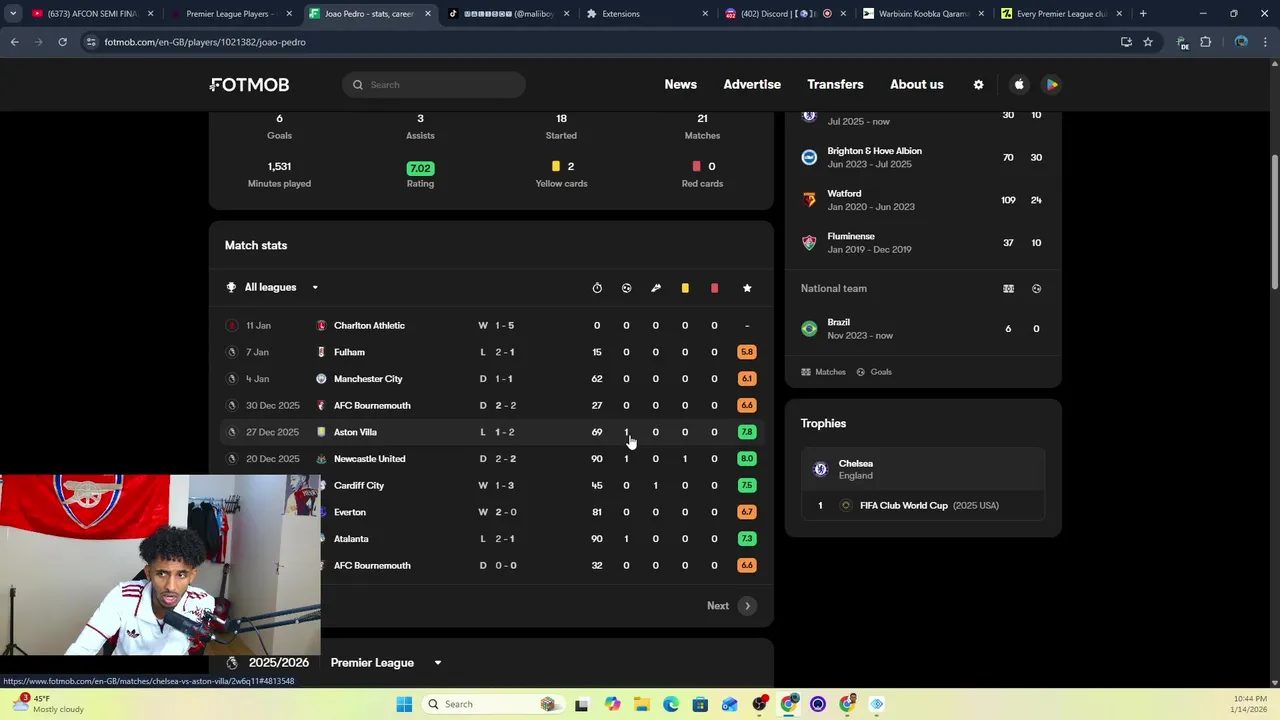Focus the FotMob search field

434,85
